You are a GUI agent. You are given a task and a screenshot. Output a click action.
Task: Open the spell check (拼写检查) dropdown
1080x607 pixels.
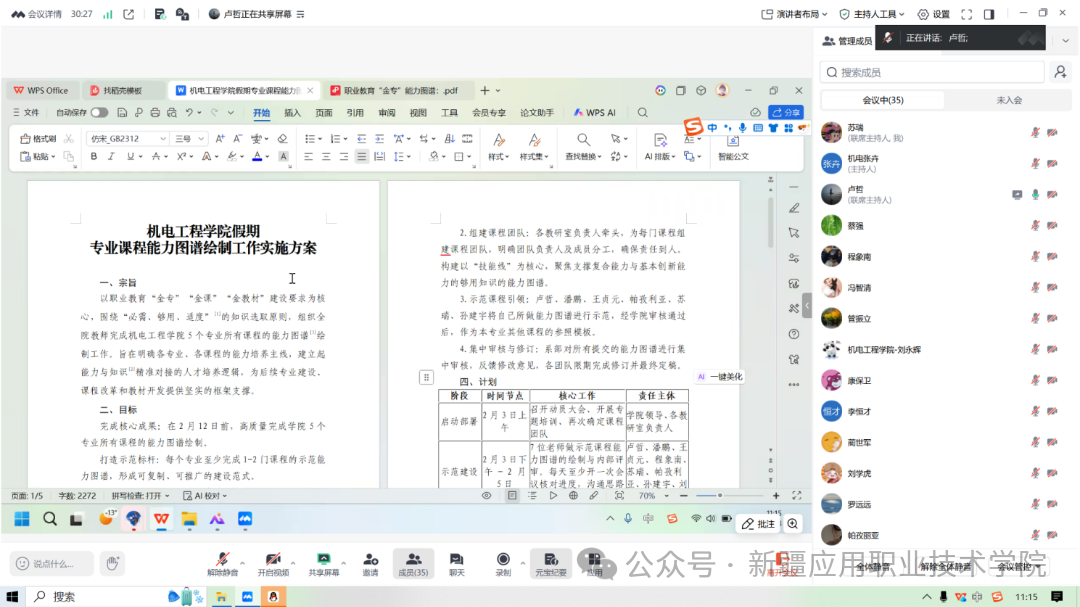coord(141,495)
